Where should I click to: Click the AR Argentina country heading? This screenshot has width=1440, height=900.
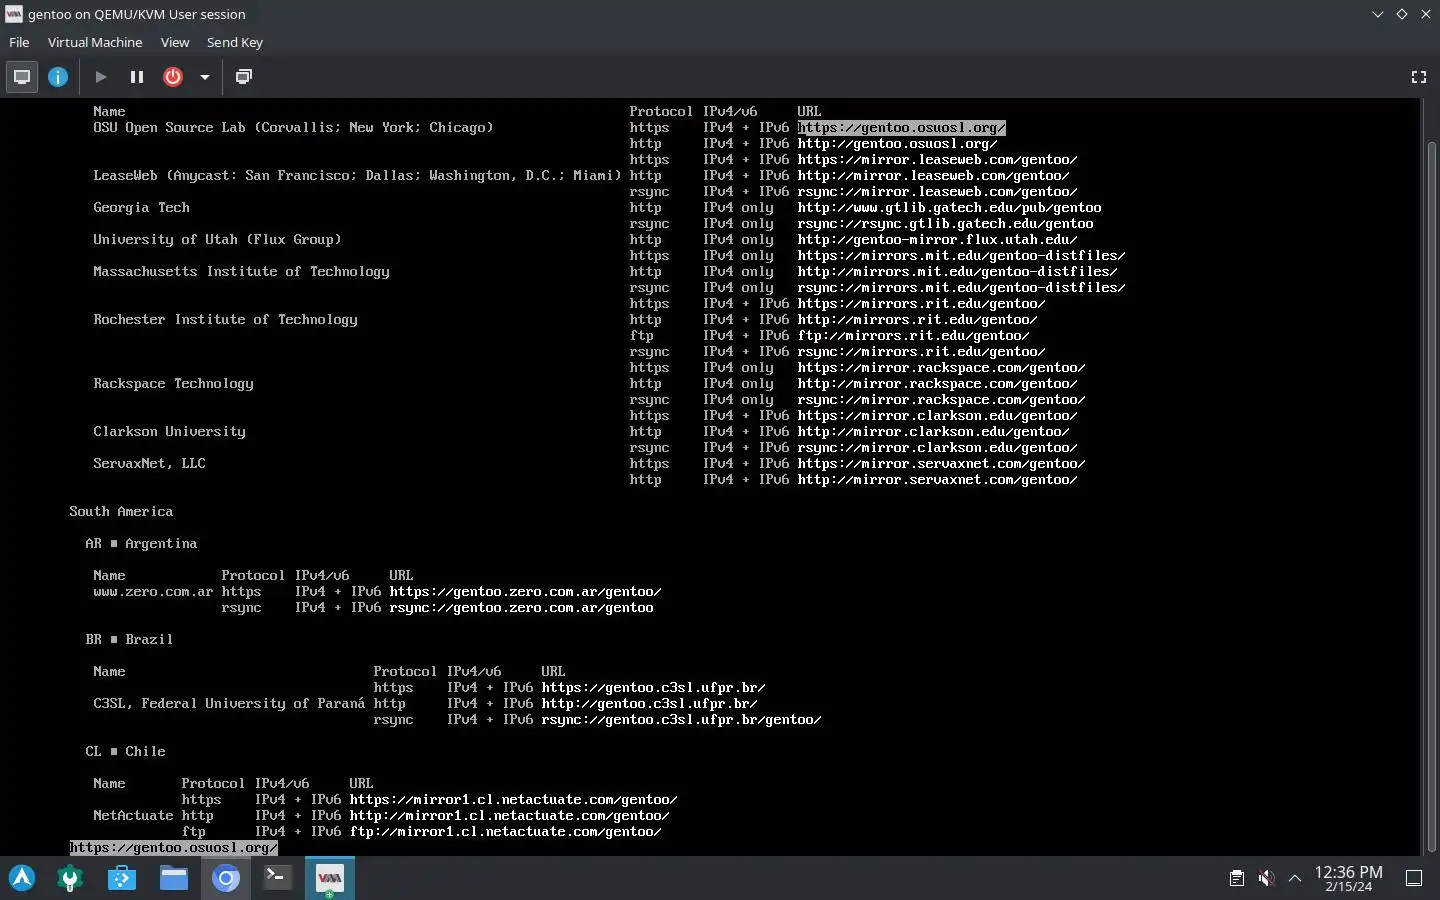tap(141, 544)
